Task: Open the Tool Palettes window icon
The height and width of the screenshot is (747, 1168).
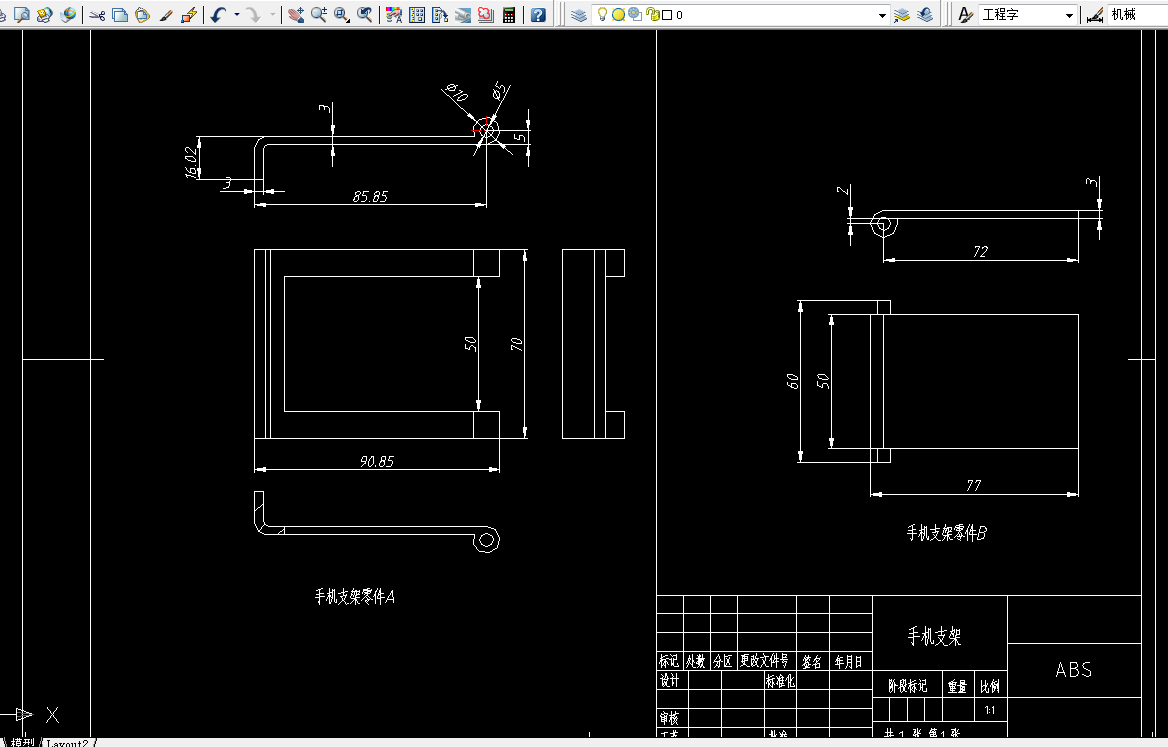Action: coord(439,14)
